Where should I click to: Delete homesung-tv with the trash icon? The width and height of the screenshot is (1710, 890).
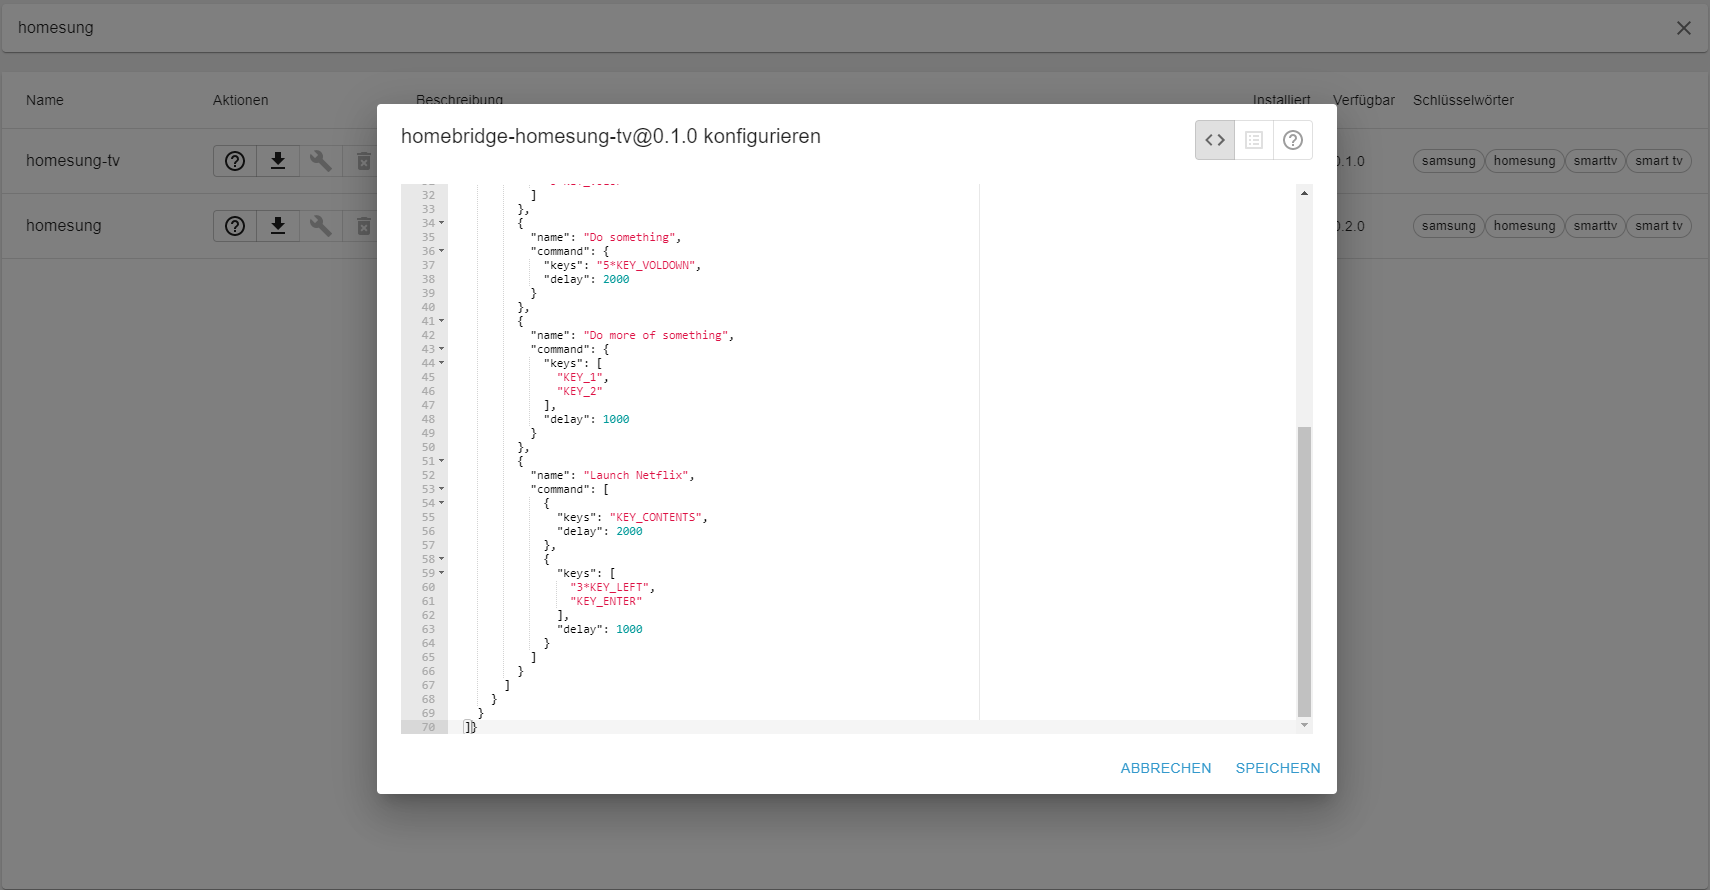pos(364,161)
